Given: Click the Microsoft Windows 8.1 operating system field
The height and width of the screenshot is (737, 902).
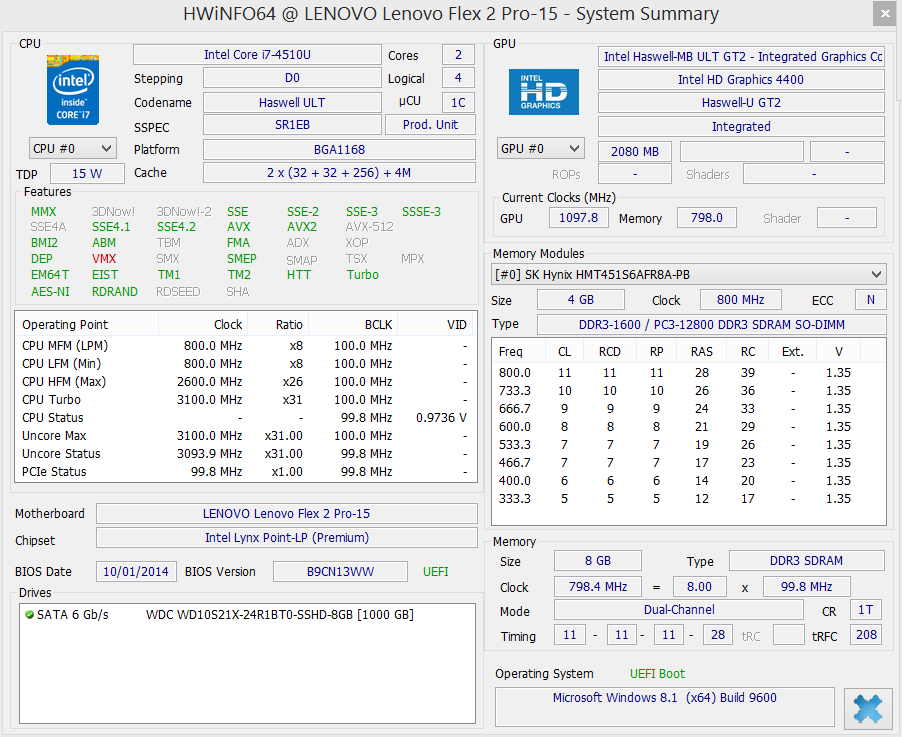Looking at the screenshot, I should [x=664, y=698].
